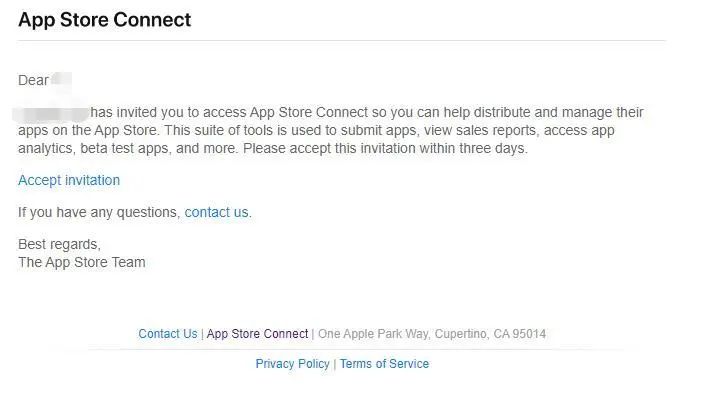Click the App Store Connect page heading

[104, 20]
